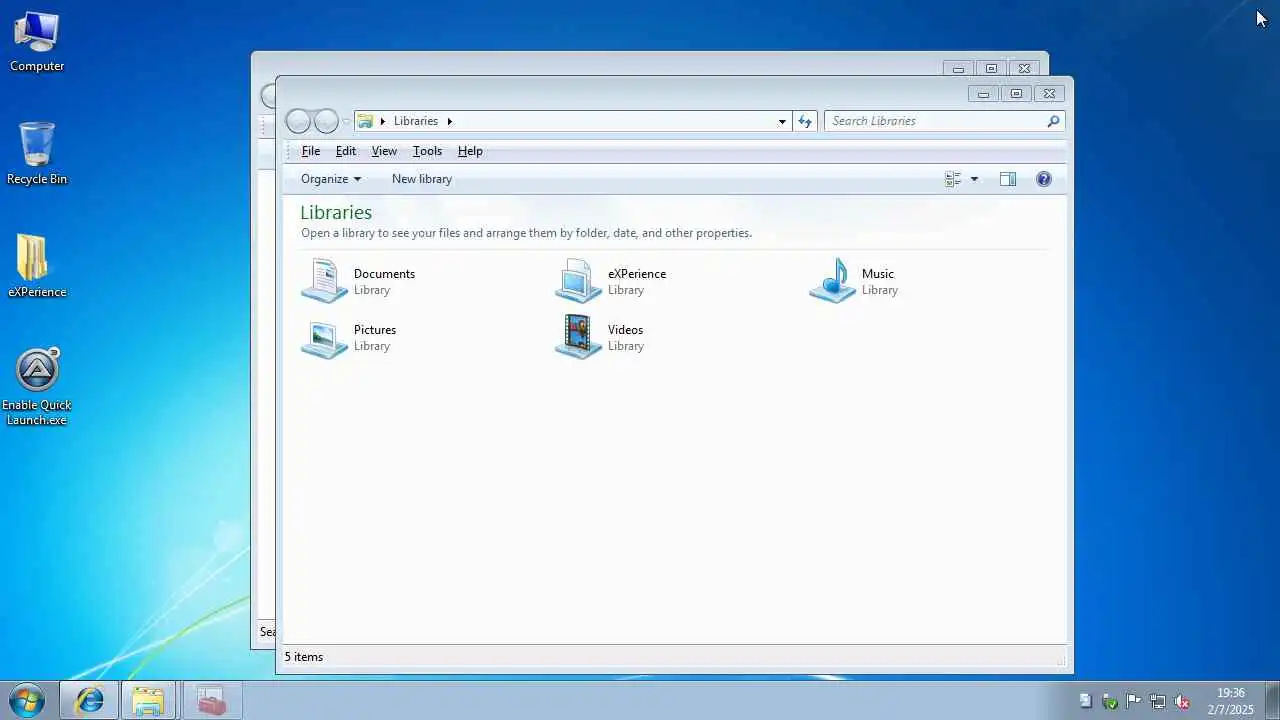Click Windows Explorer taskbar button
Viewport: 1280px width, 720px height.
click(148, 700)
